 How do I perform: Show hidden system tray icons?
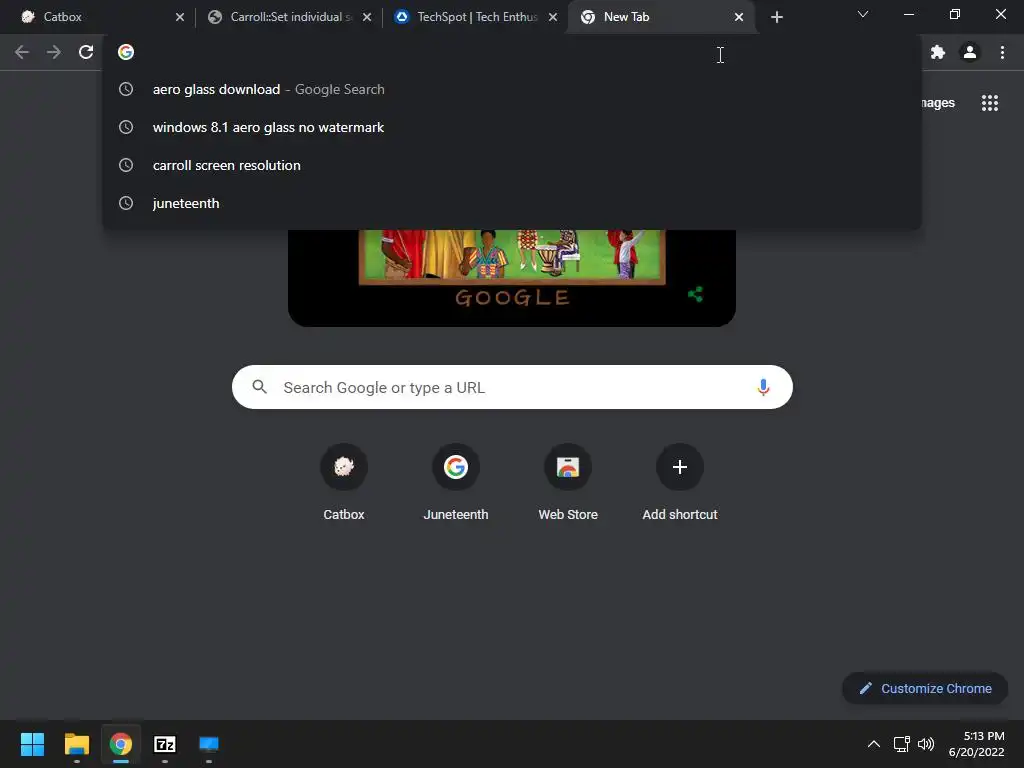(x=874, y=744)
